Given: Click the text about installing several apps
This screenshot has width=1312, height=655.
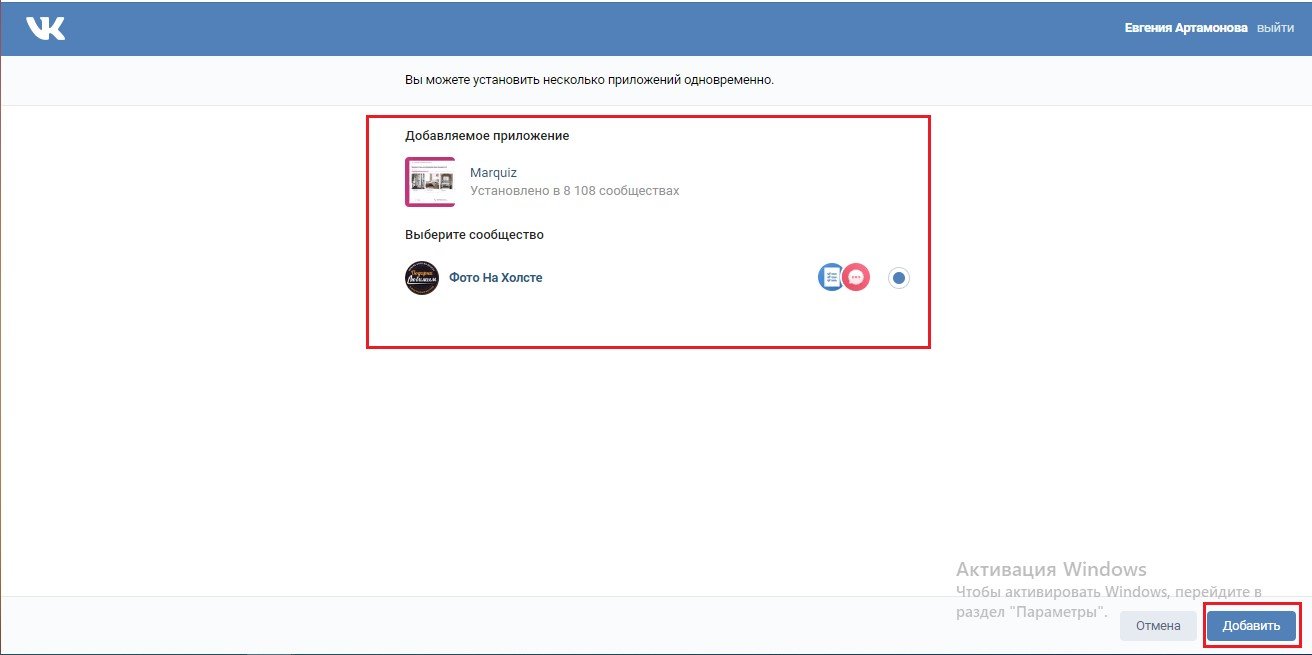Looking at the screenshot, I should click(589, 79).
